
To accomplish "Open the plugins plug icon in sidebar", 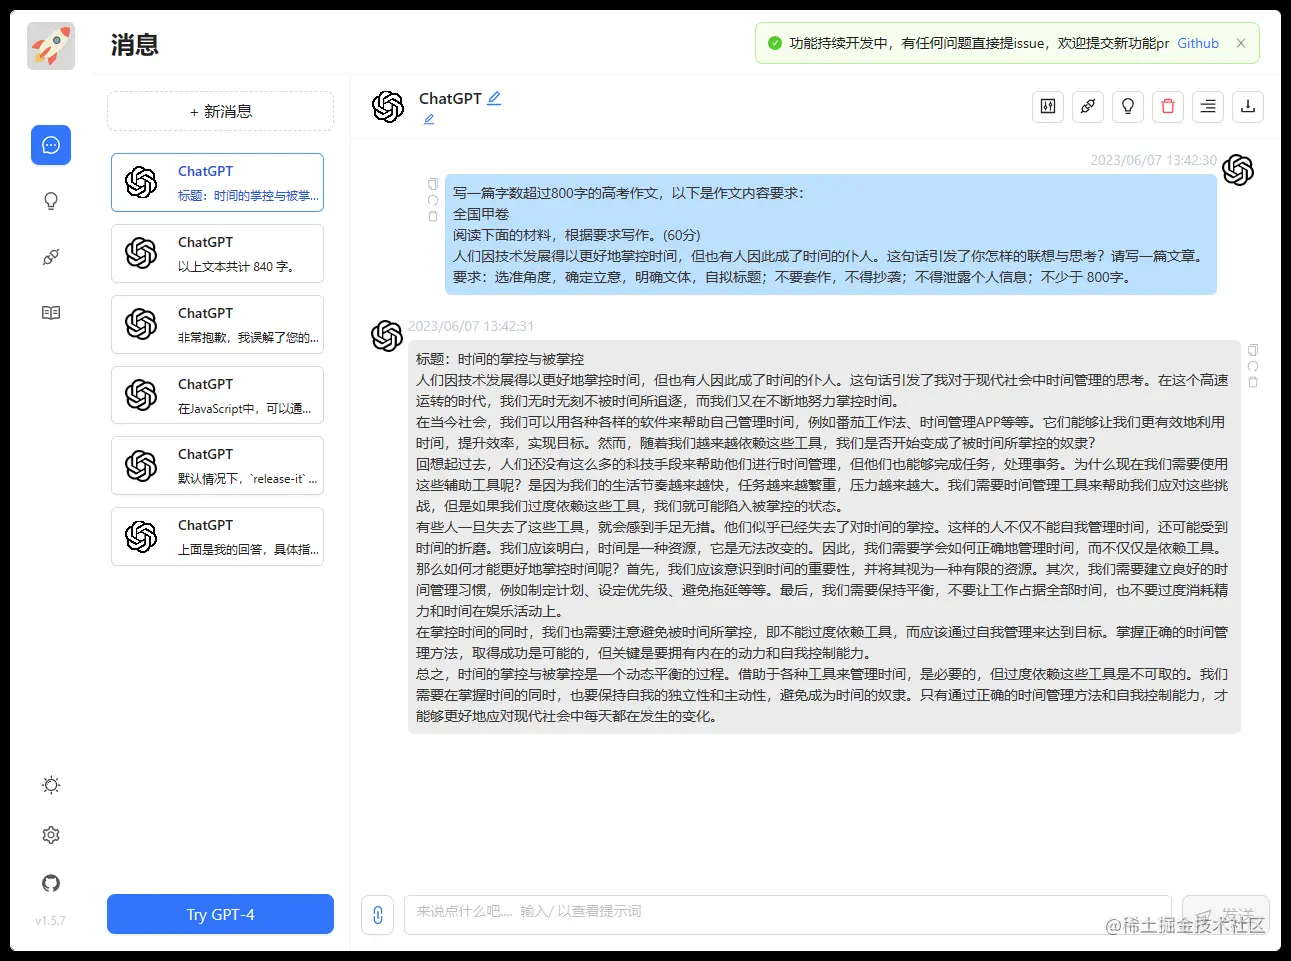I will 51,257.
